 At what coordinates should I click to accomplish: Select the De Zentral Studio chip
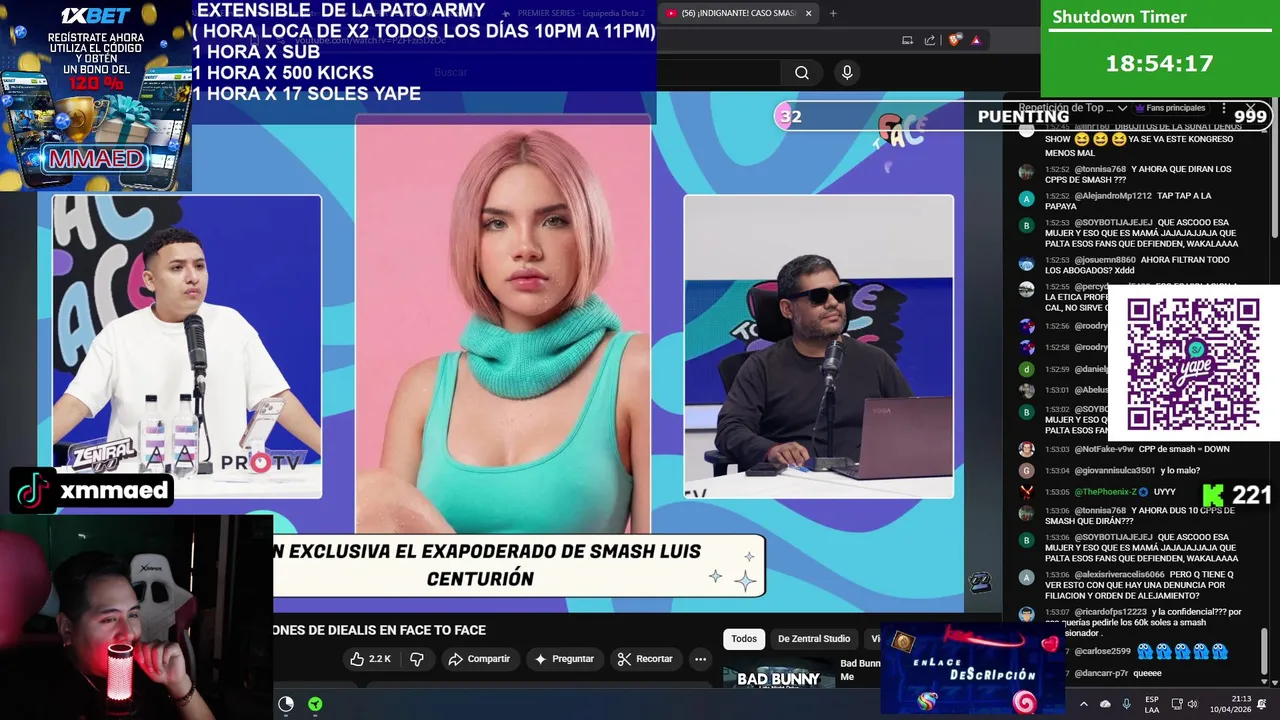click(x=814, y=639)
